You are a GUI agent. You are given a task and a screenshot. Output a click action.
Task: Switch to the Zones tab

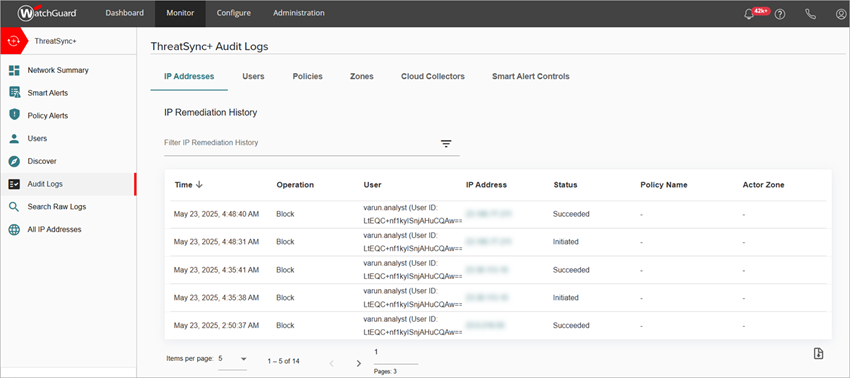click(362, 76)
